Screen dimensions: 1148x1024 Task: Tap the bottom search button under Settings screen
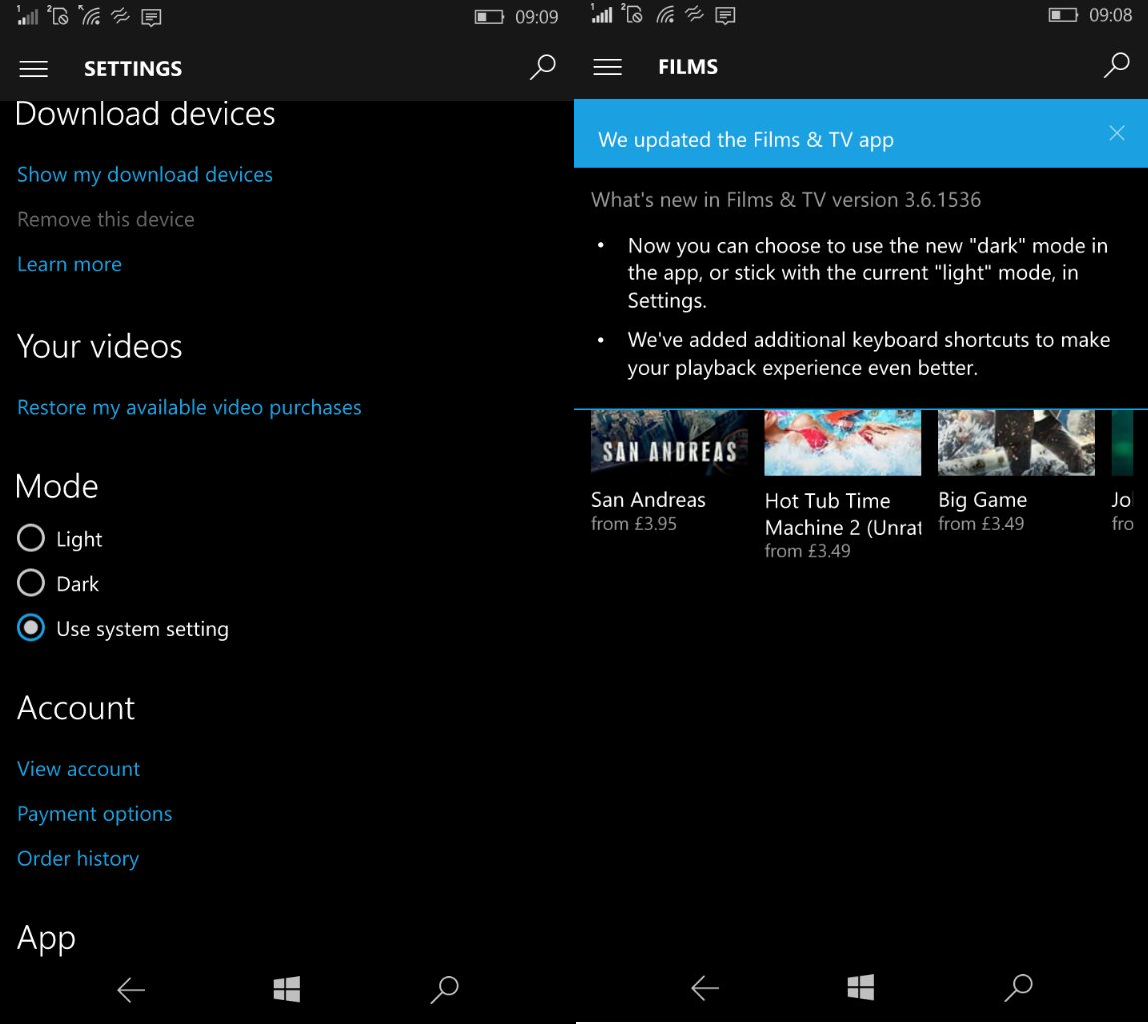444,989
